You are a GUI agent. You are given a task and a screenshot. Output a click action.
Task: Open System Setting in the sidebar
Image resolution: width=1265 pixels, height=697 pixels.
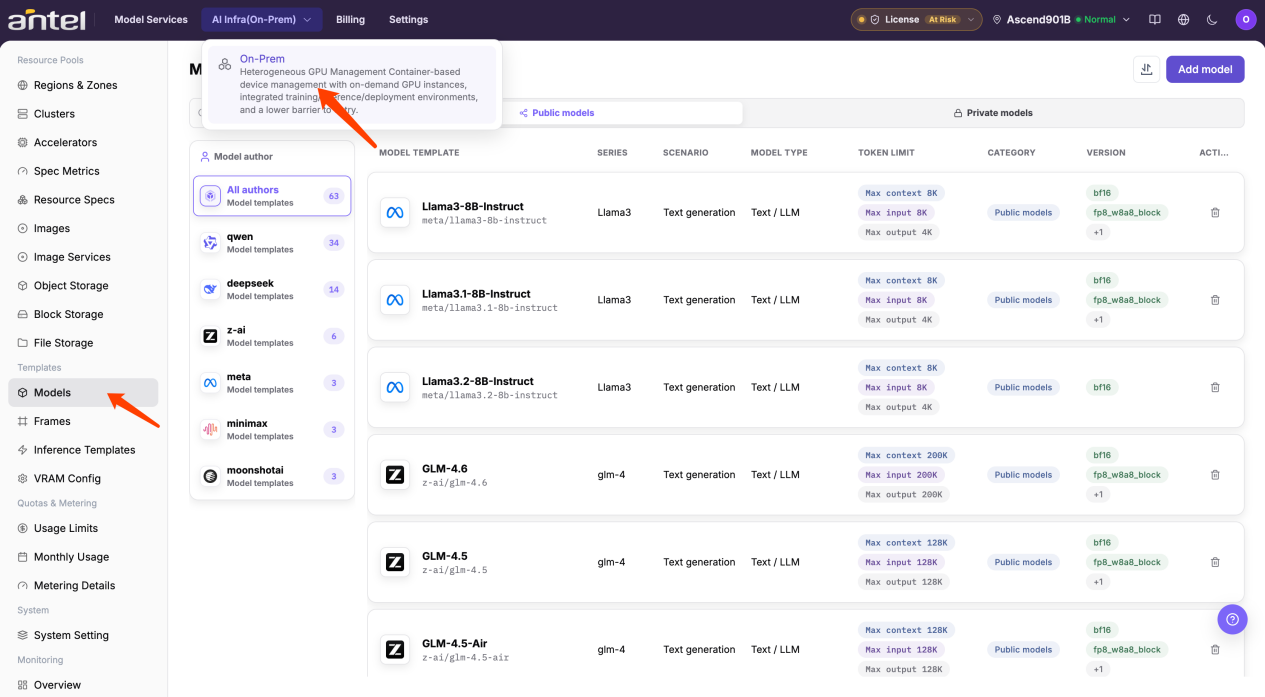coord(83,635)
